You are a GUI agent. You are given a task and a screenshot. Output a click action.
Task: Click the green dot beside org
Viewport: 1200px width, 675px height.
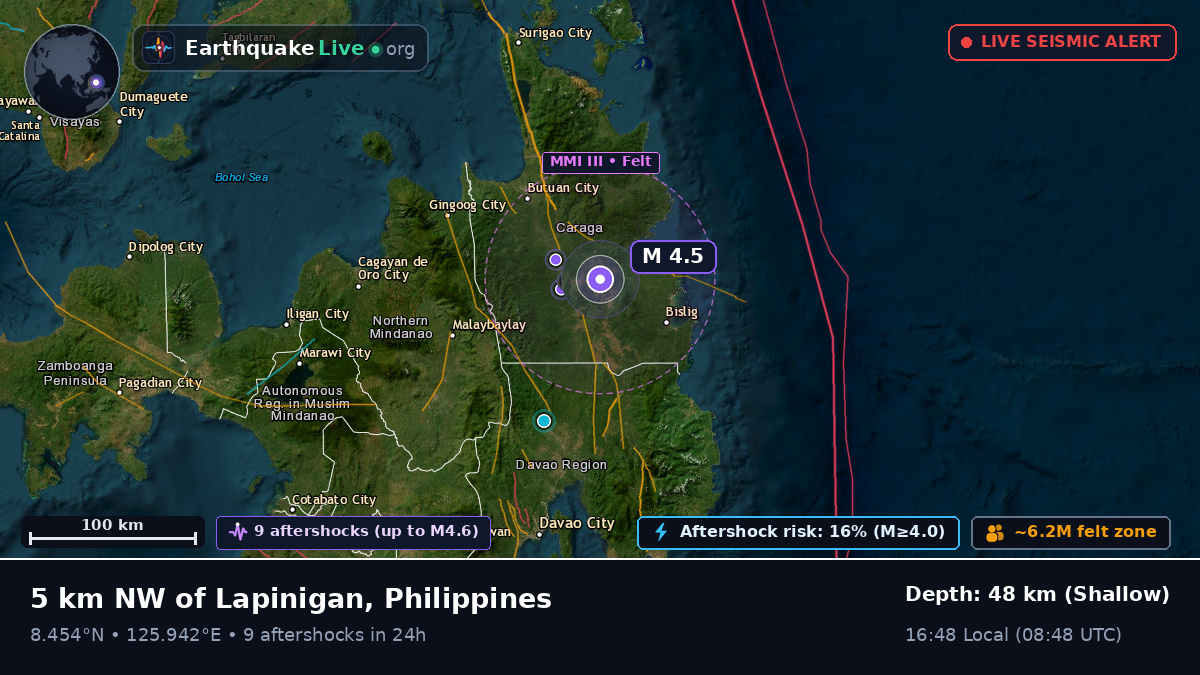(375, 49)
